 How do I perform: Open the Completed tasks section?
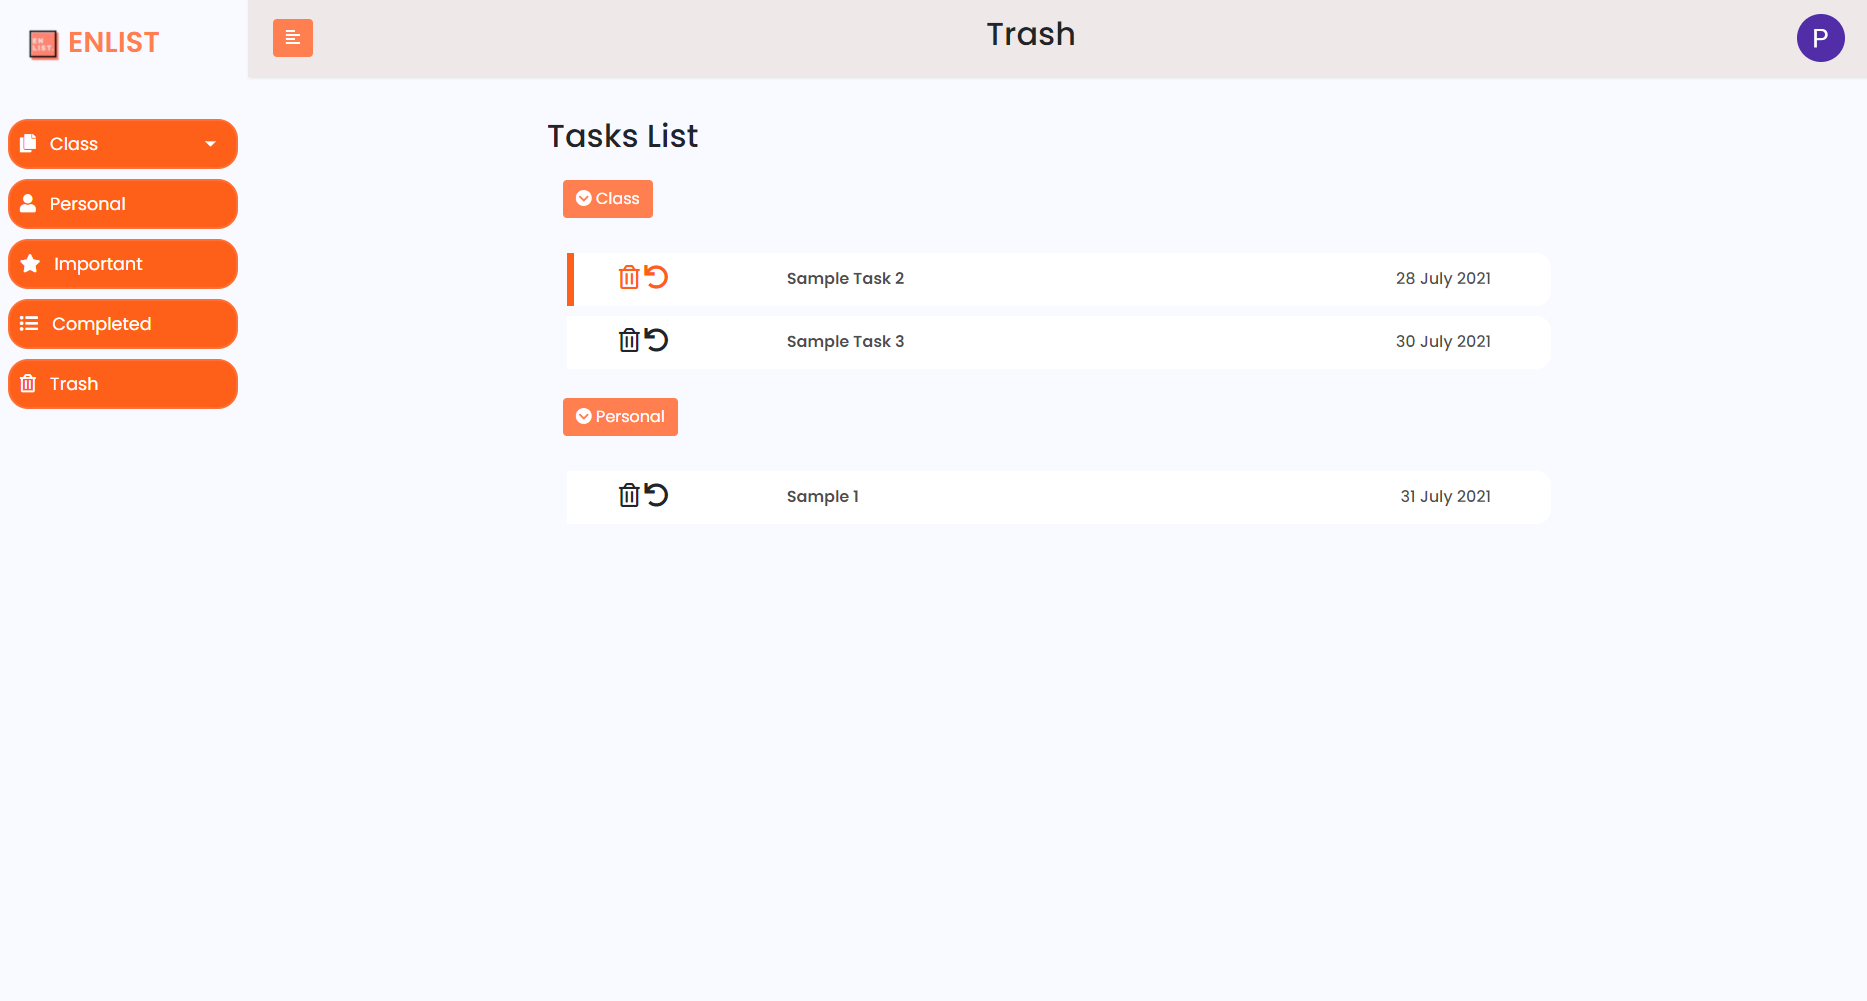(123, 324)
